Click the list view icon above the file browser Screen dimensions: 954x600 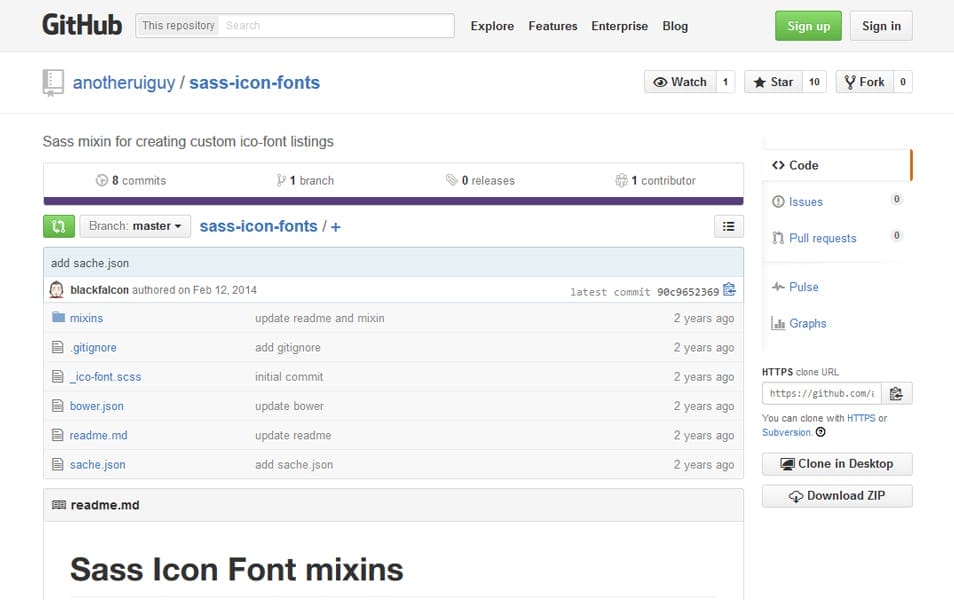tap(729, 226)
